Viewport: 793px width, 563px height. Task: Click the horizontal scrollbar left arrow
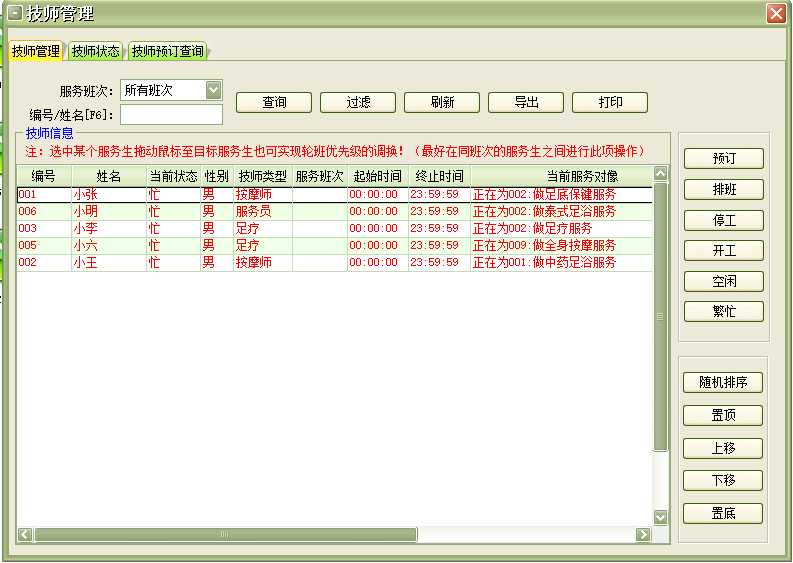(x=25, y=534)
